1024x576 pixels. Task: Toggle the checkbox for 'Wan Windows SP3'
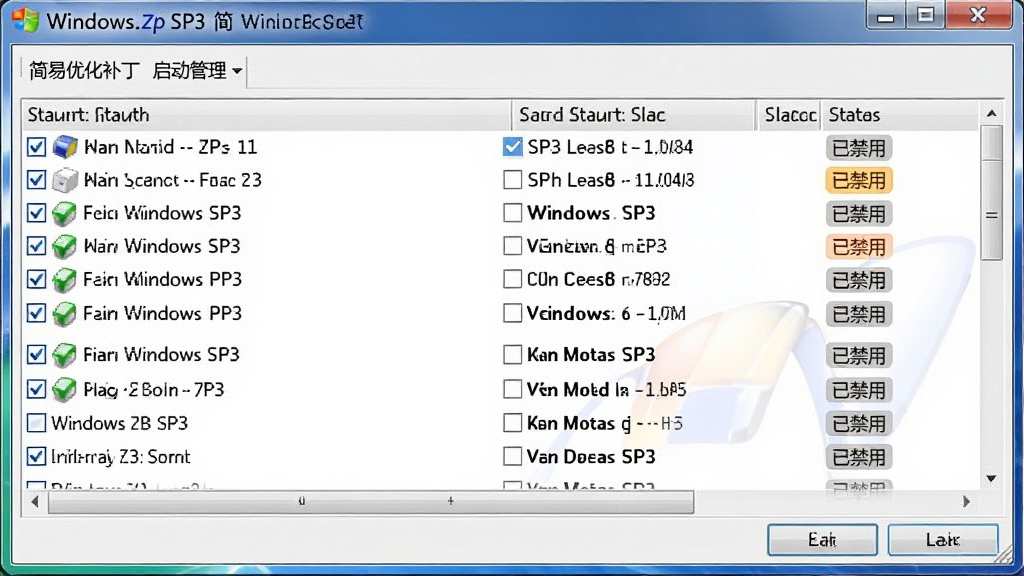click(x=37, y=246)
